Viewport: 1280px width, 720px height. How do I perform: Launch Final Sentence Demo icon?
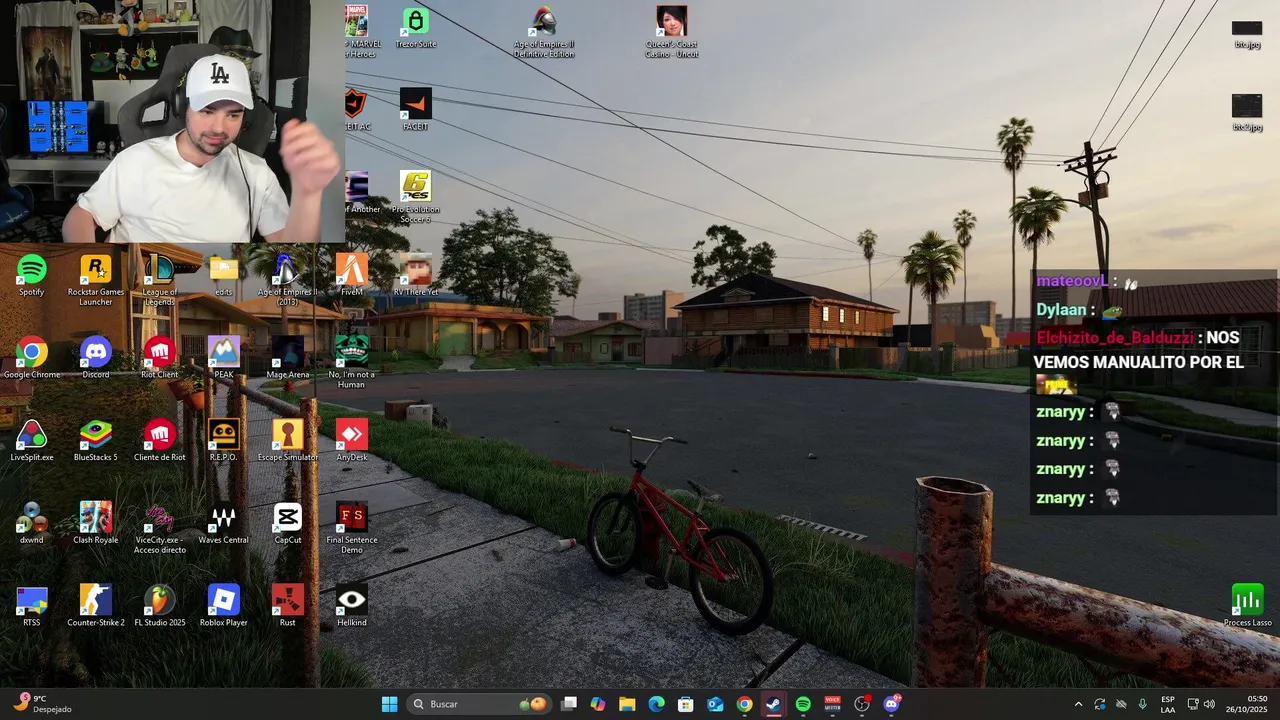pos(351,528)
